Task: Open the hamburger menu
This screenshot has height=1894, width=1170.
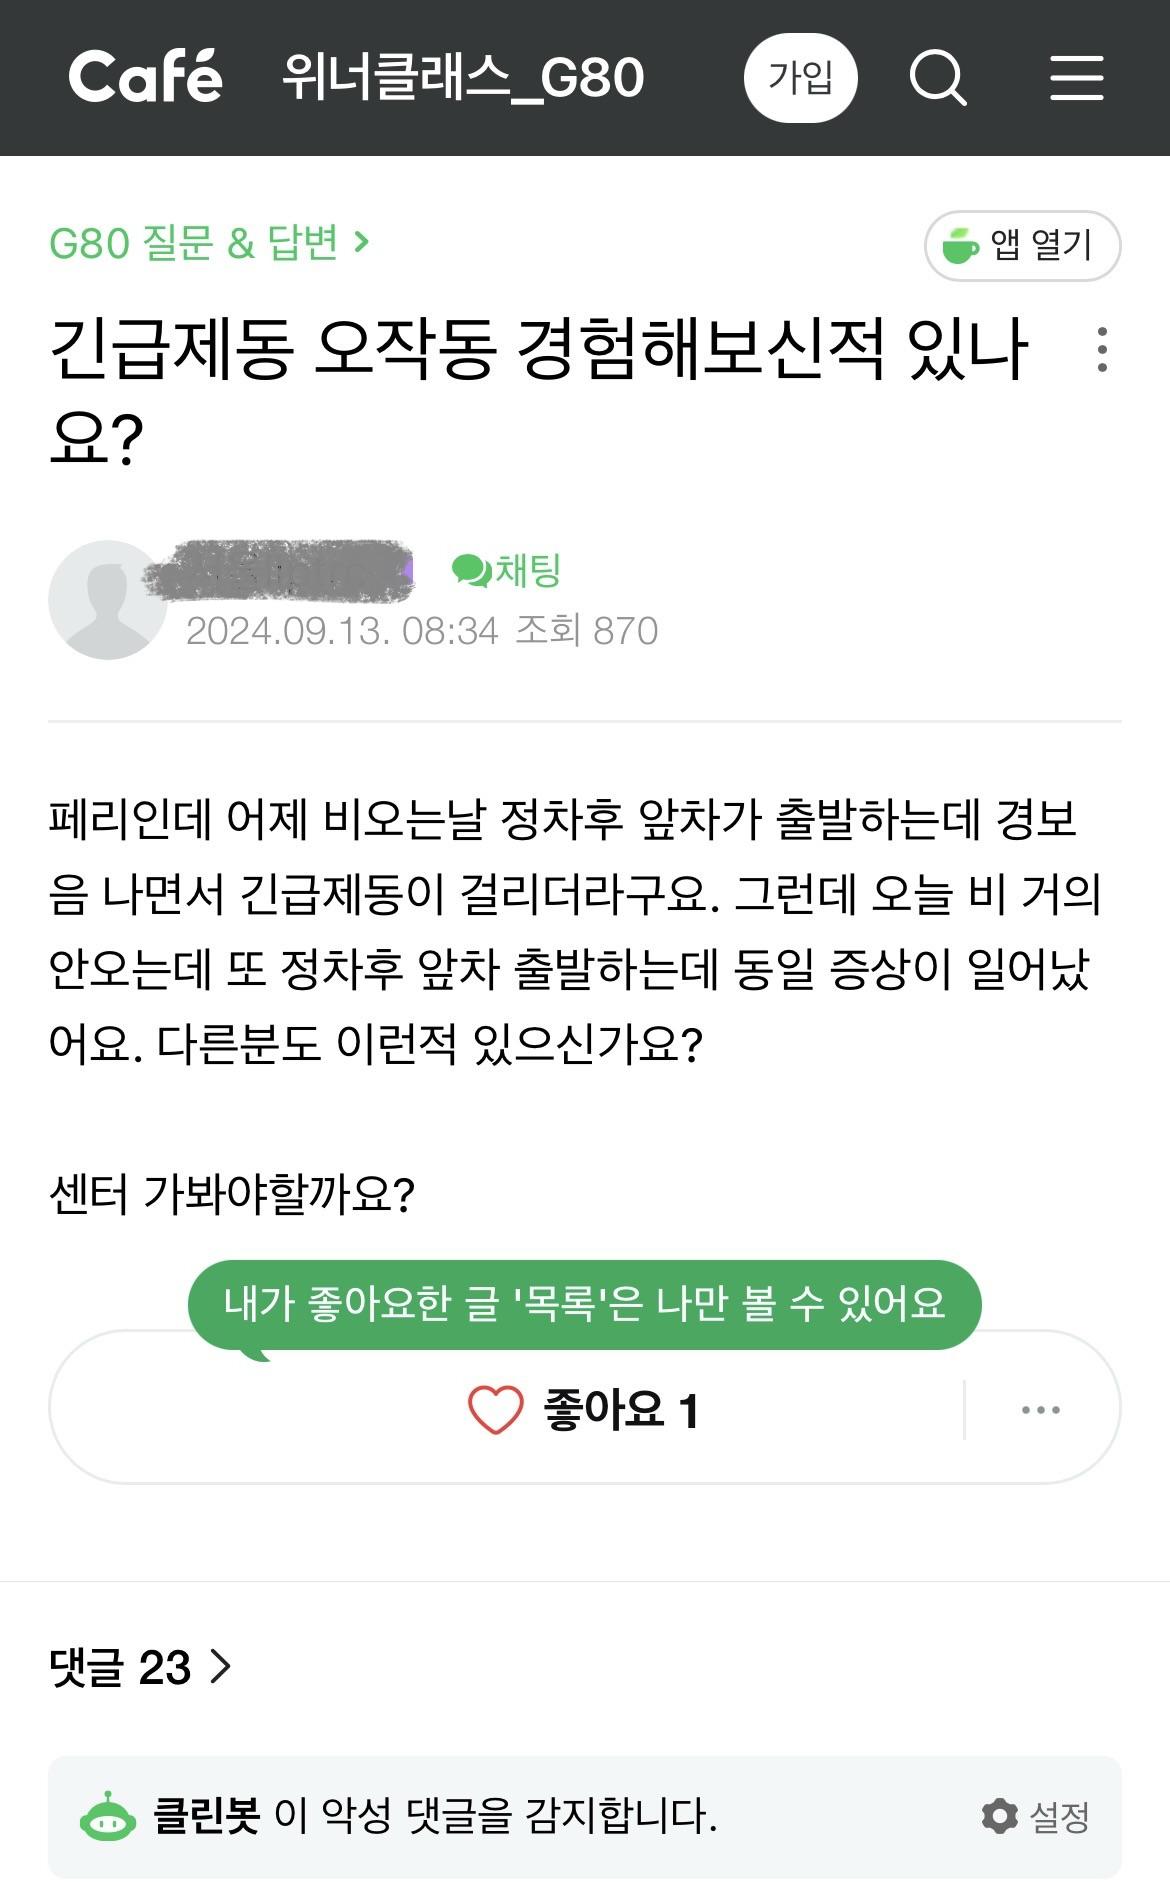Action: pos(1076,78)
